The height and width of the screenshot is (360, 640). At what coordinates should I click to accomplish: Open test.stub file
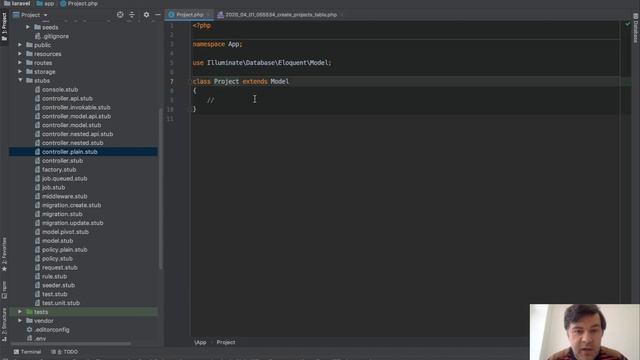tap(54, 294)
